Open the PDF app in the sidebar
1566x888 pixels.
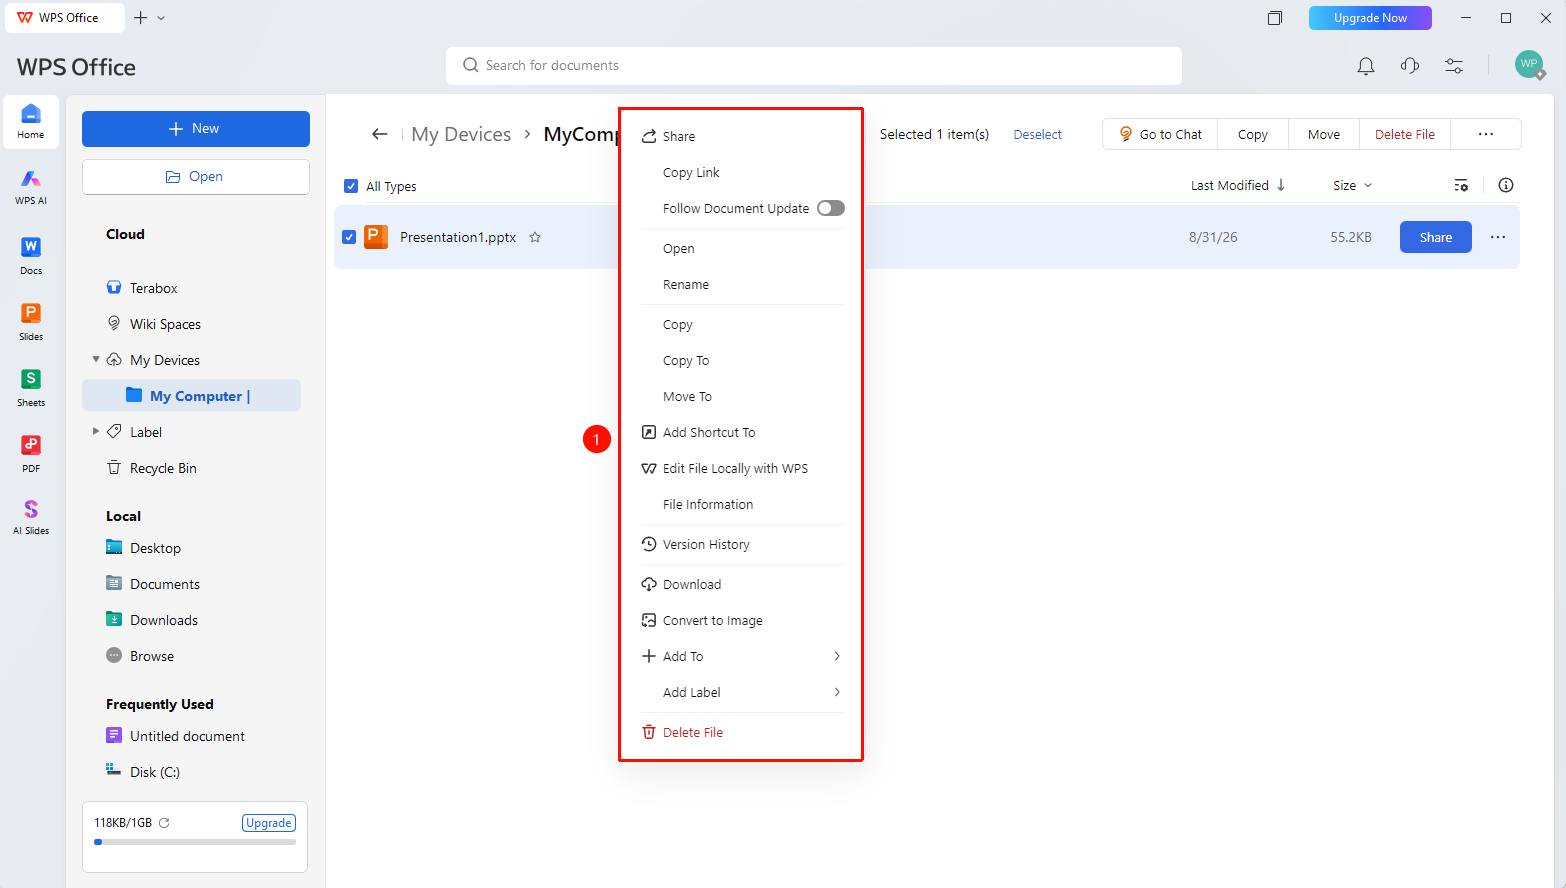pyautogui.click(x=31, y=454)
